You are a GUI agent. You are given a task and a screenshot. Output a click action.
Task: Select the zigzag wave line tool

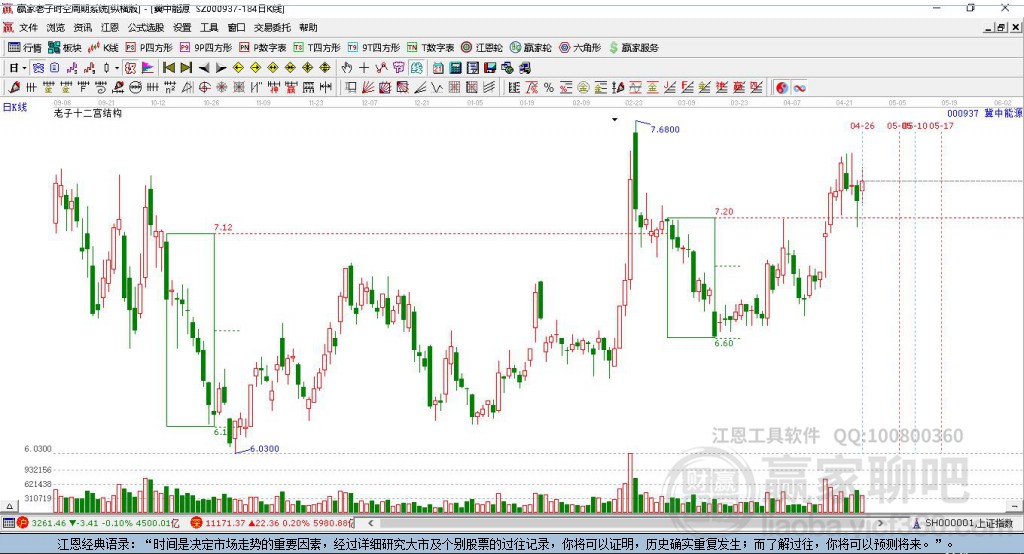click(437, 88)
